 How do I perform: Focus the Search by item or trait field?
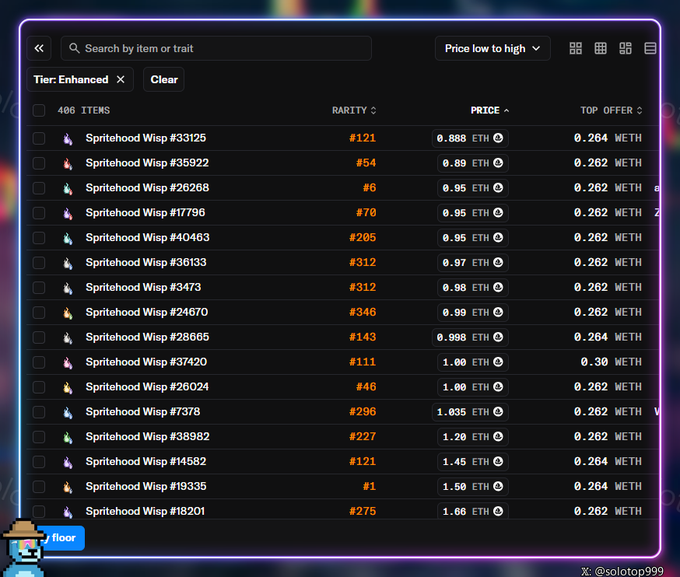point(216,48)
